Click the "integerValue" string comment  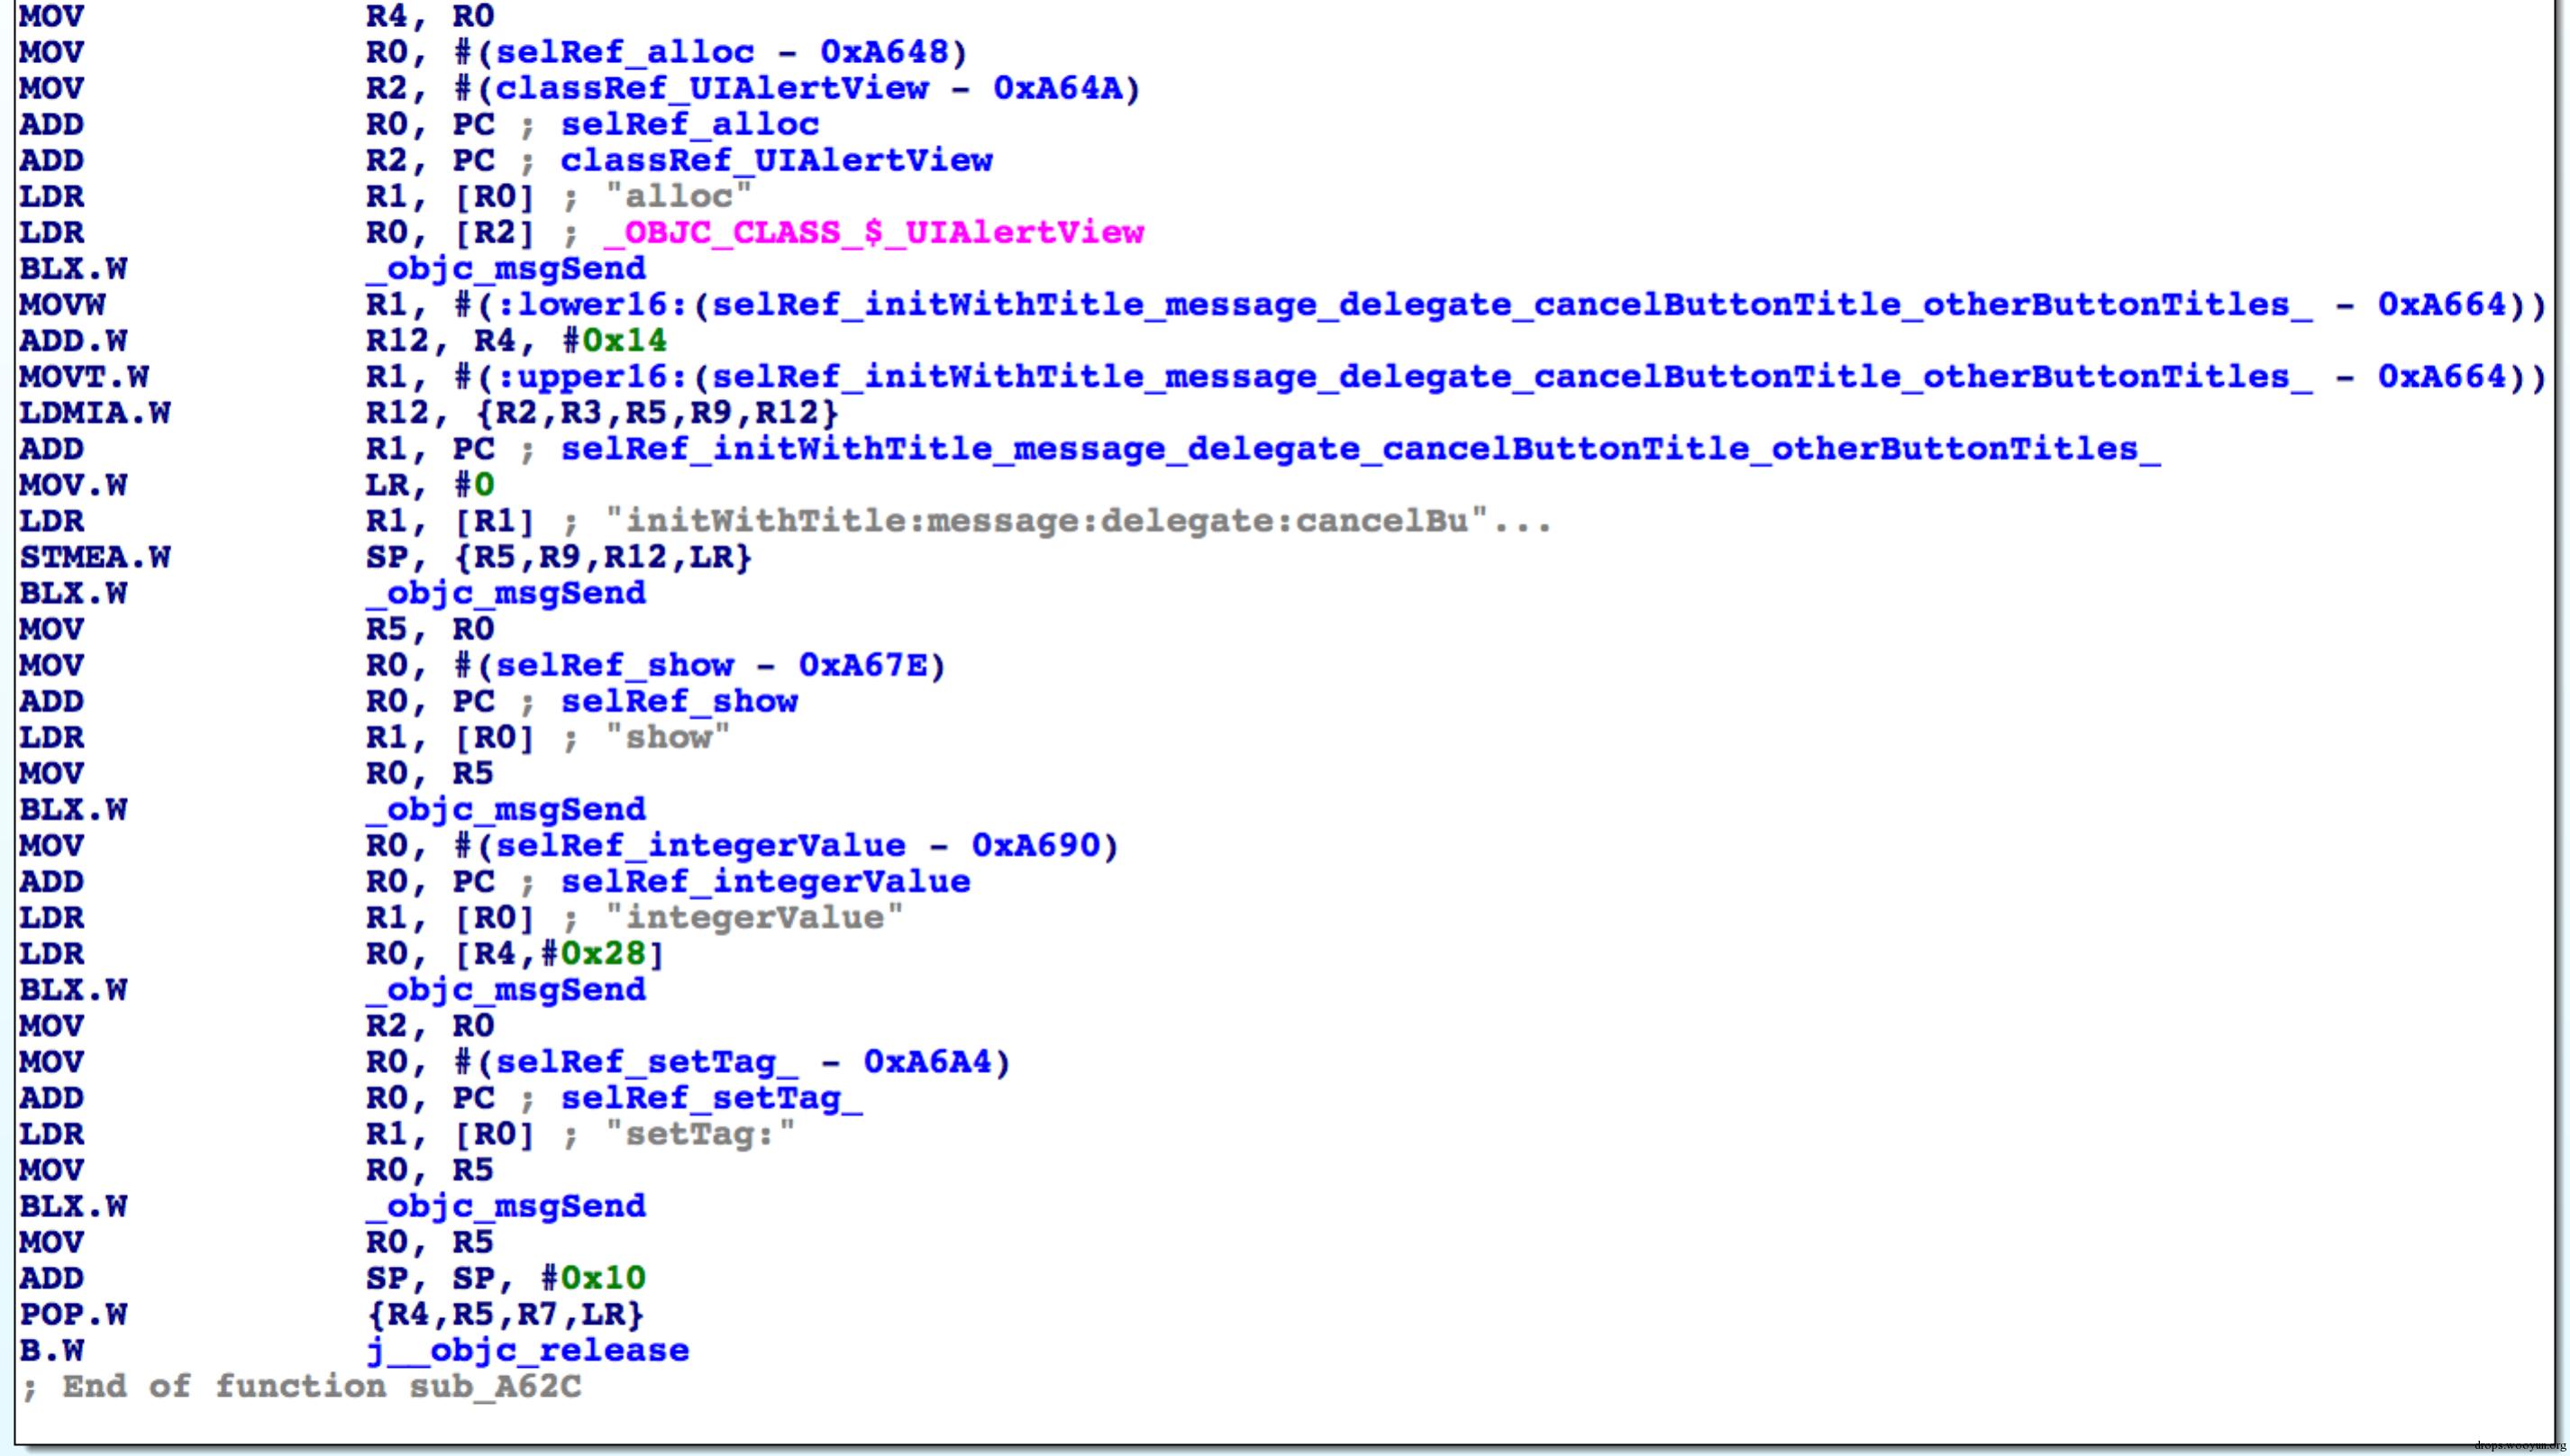pyautogui.click(x=754, y=917)
